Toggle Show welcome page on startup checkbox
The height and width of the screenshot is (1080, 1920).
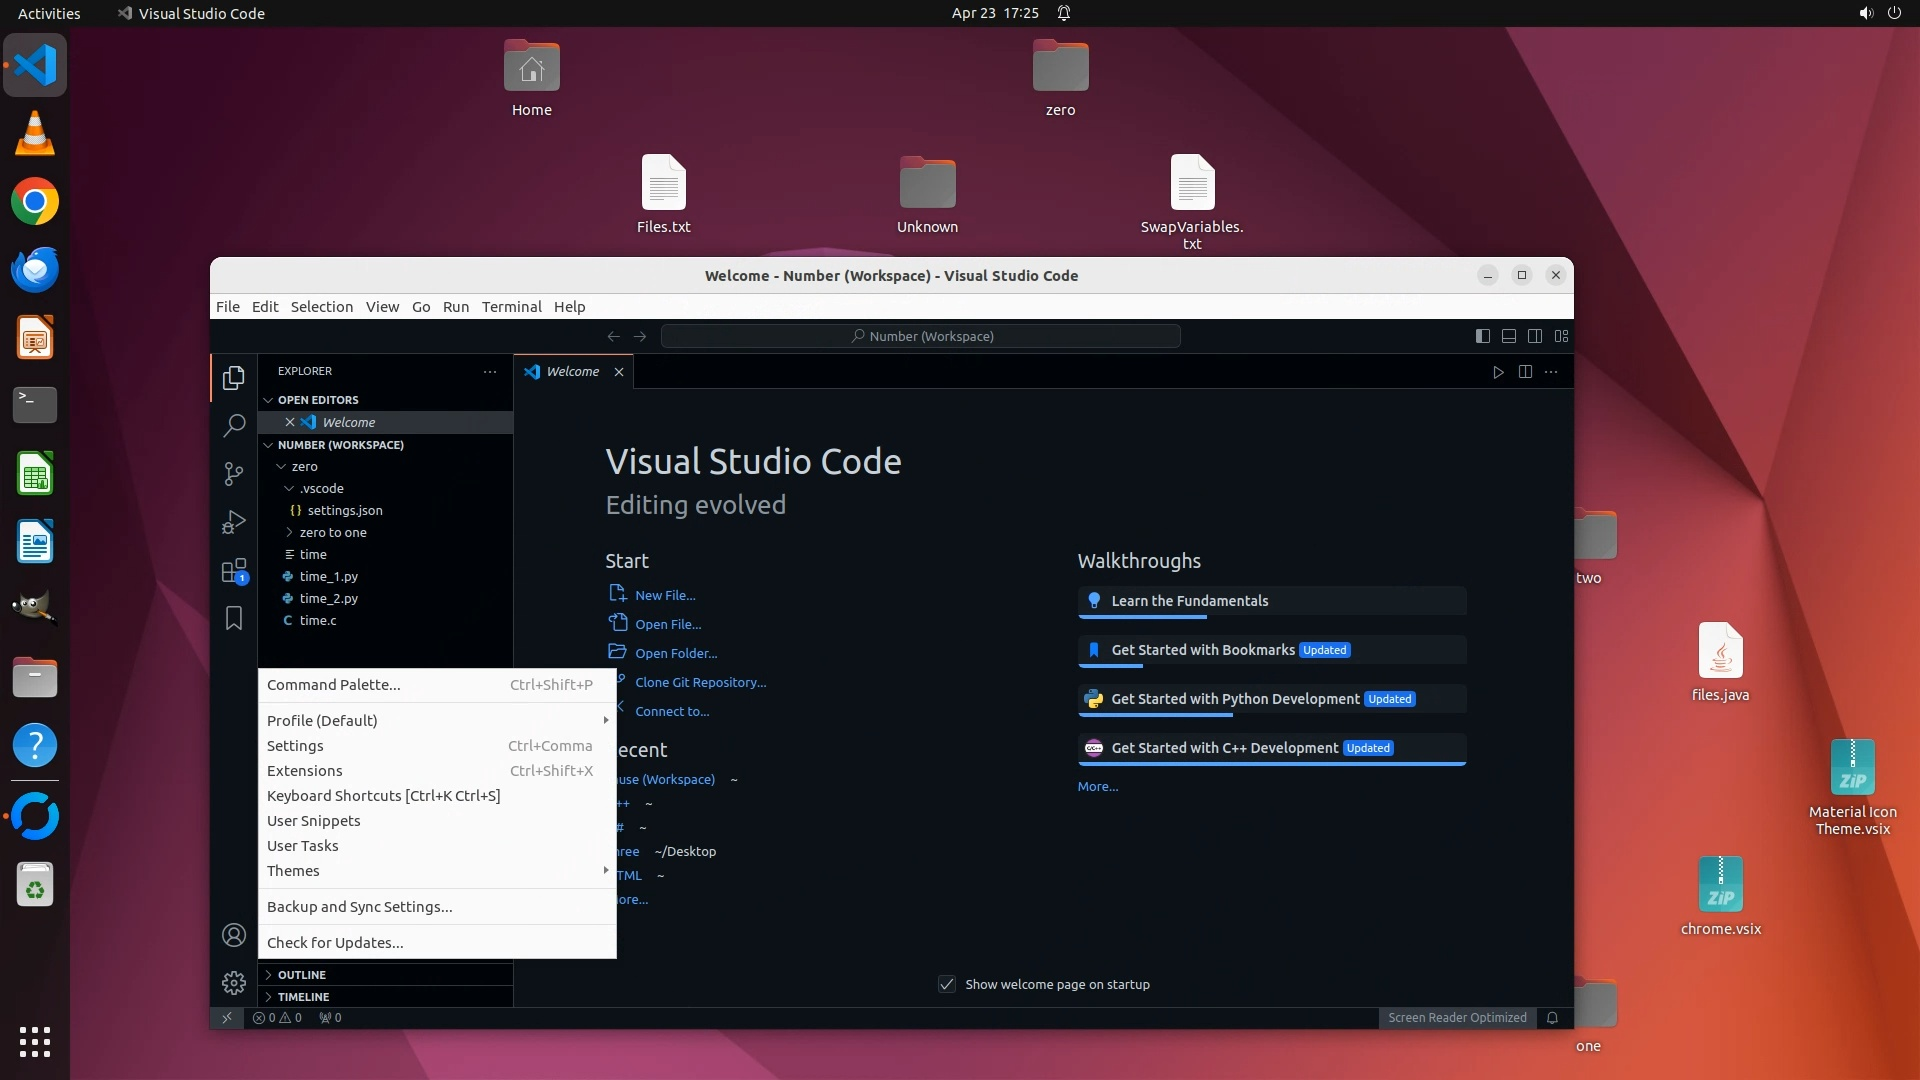coord(947,985)
